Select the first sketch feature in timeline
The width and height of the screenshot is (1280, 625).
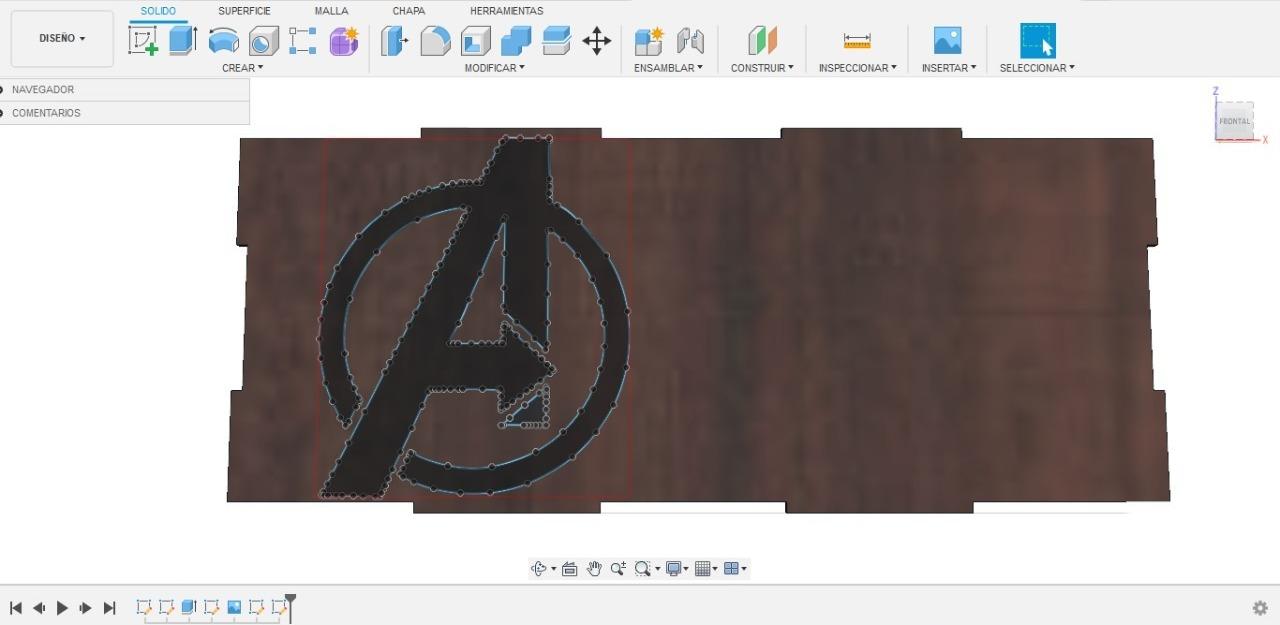[143, 607]
